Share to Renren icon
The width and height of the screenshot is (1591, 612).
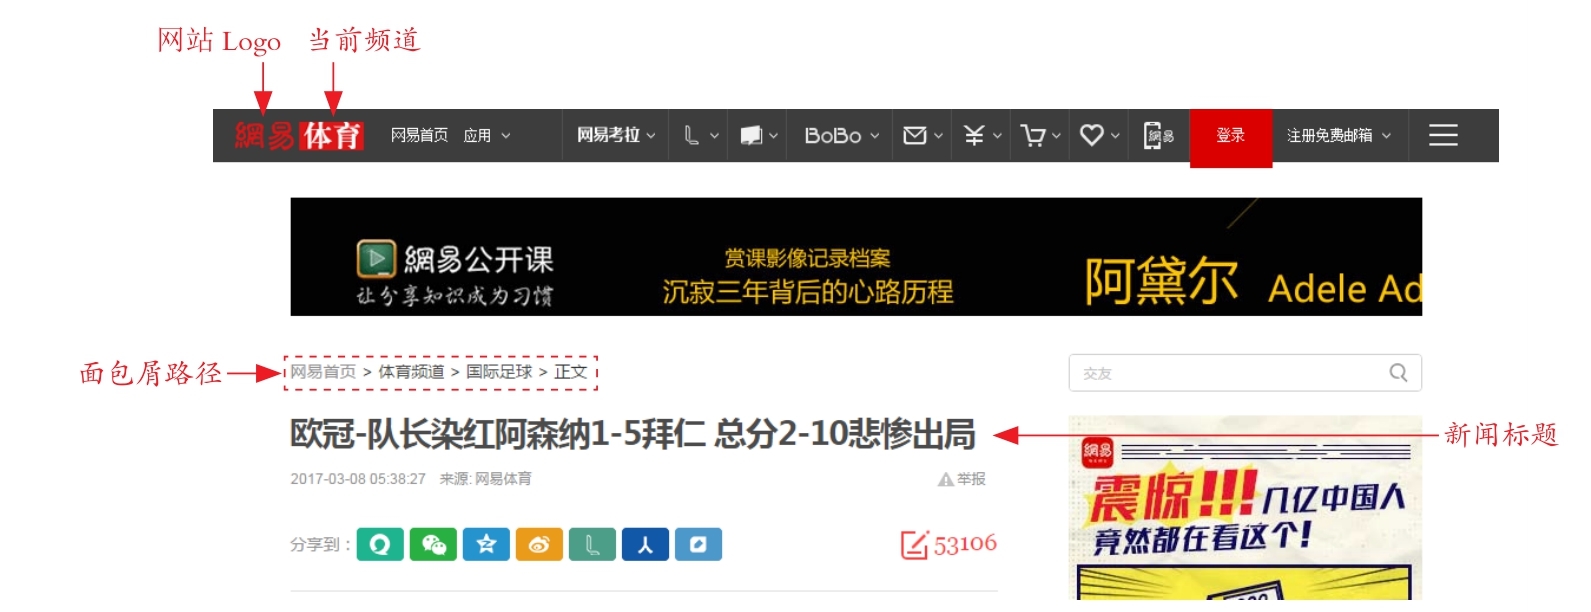[645, 544]
